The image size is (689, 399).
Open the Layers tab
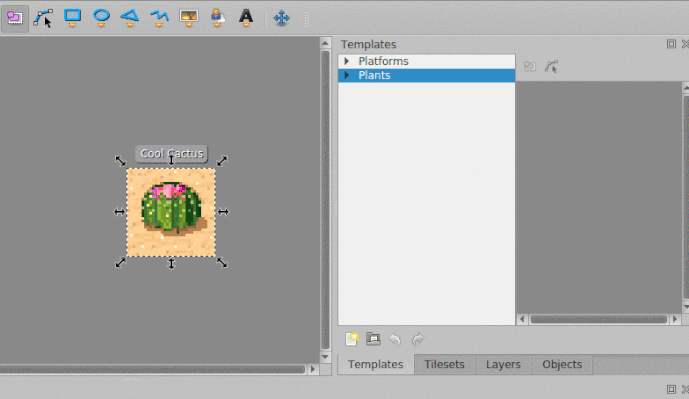[503, 364]
